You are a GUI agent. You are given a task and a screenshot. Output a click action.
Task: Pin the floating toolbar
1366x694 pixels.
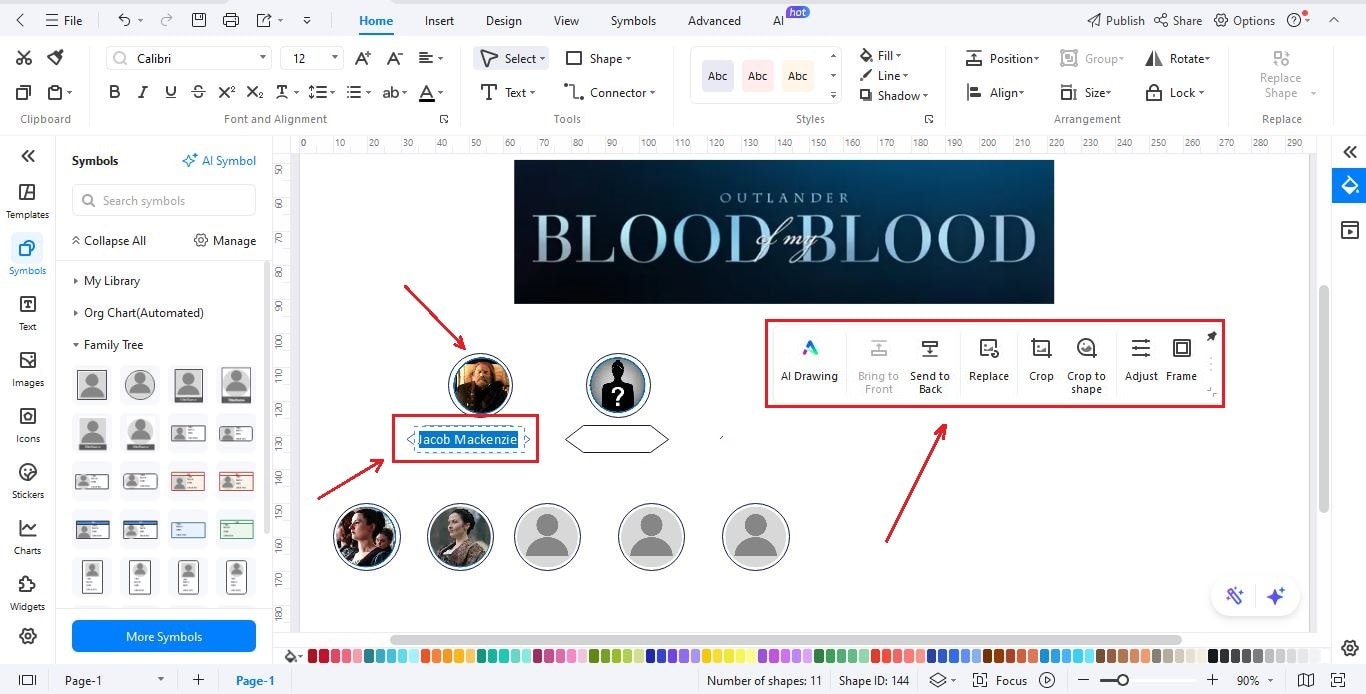[1211, 336]
